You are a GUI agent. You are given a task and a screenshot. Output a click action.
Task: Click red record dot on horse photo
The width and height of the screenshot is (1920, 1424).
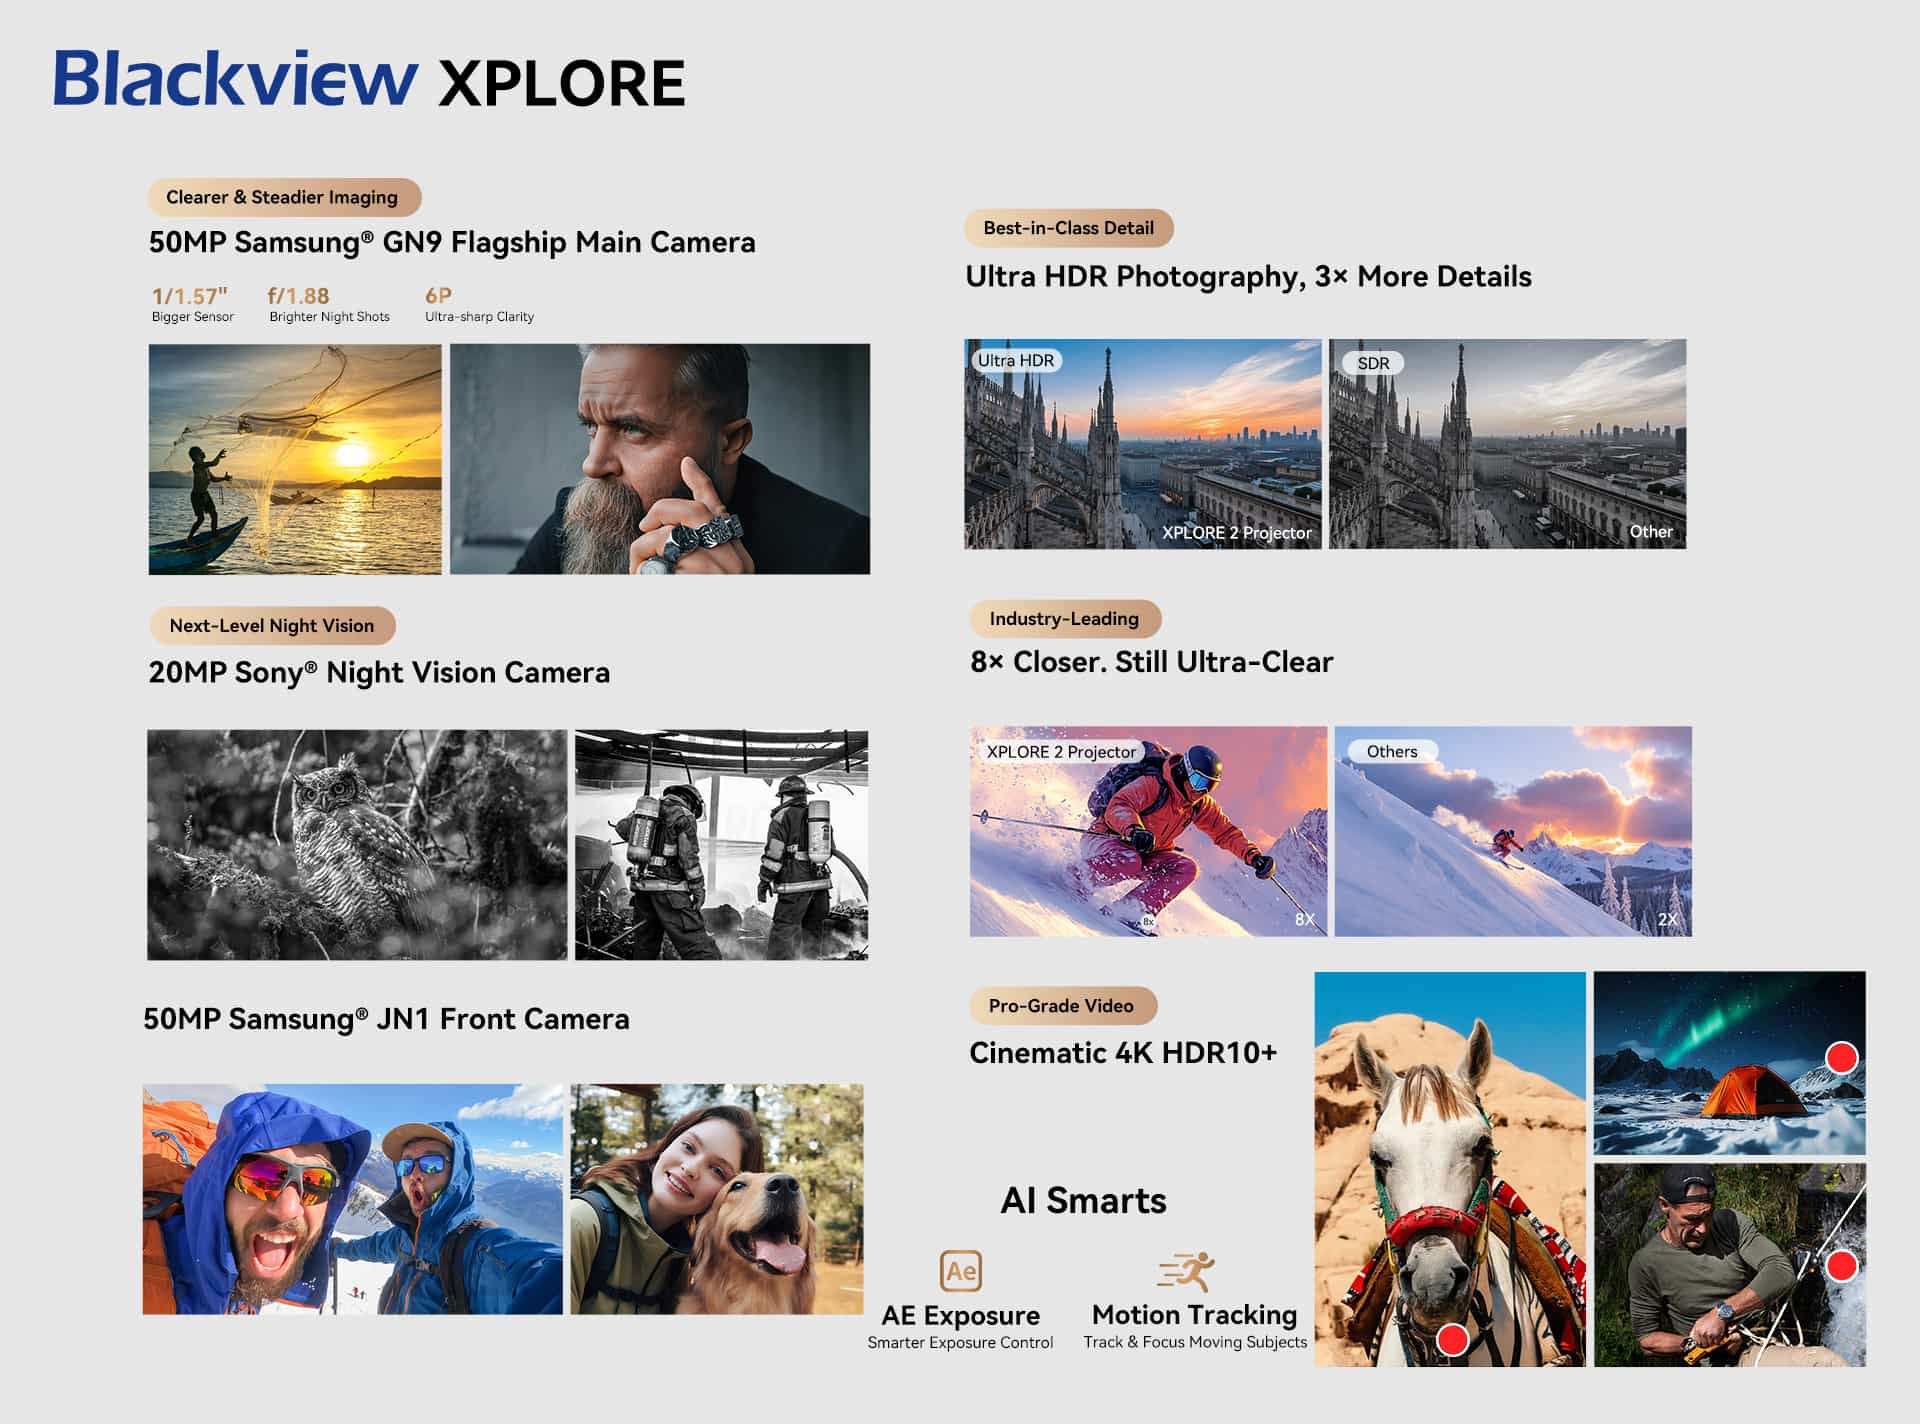tap(1451, 1339)
